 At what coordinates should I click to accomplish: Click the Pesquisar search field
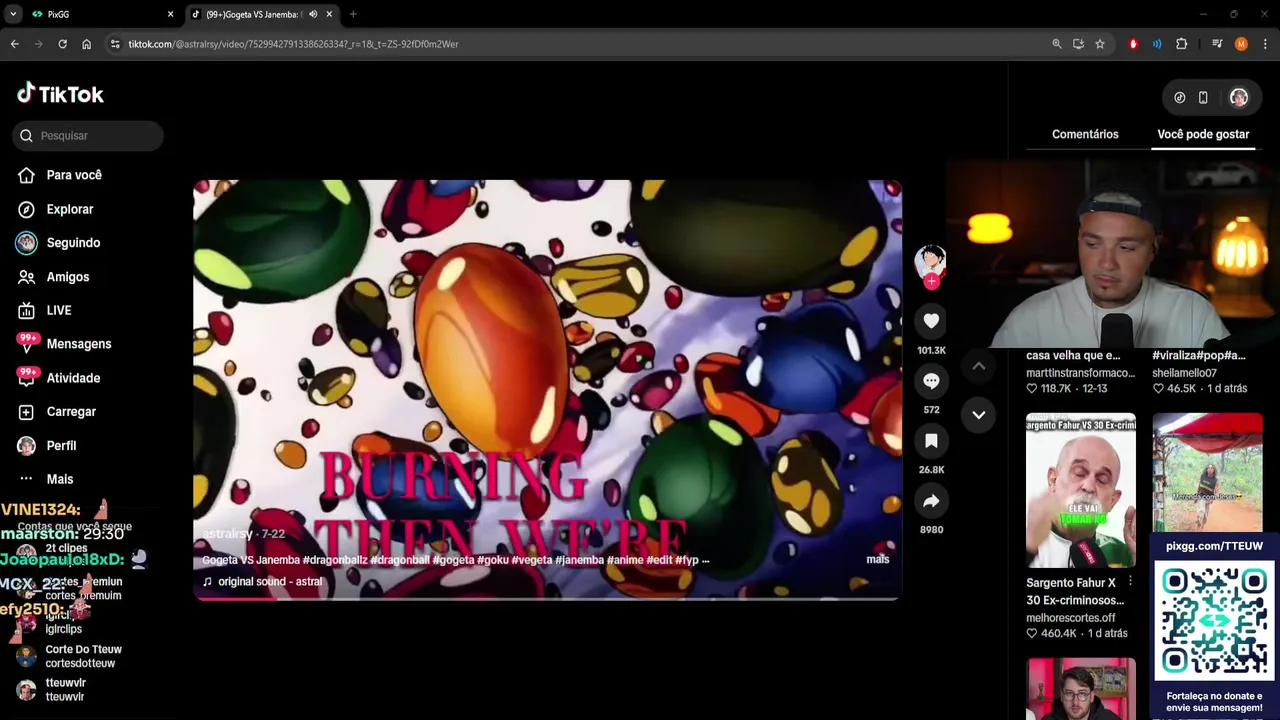88,136
